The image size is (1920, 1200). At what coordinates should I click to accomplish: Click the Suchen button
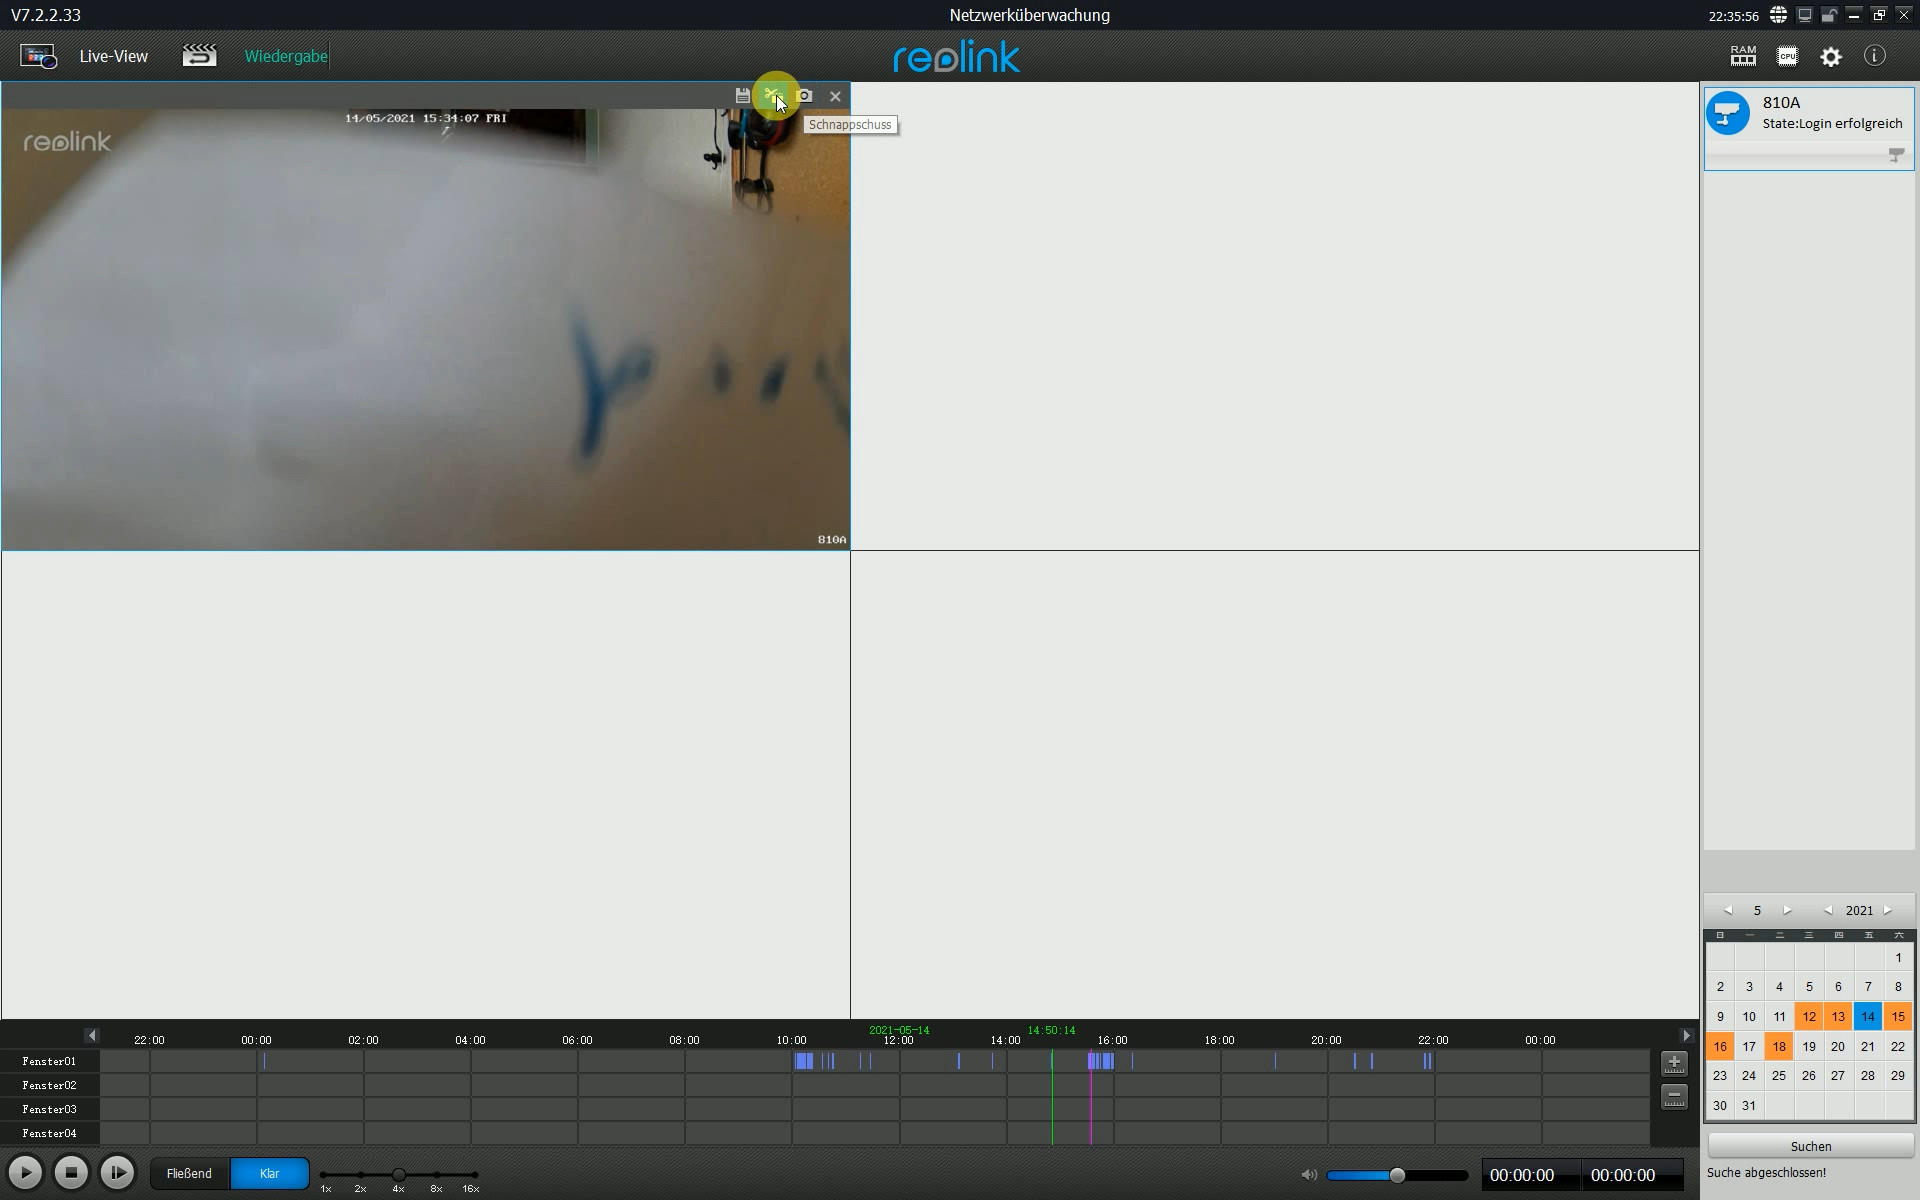tap(1810, 1146)
